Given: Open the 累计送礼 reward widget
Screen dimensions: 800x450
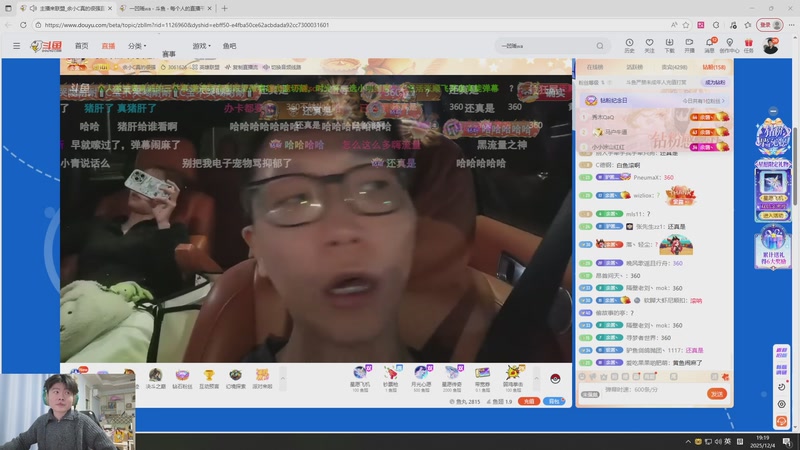Looking at the screenshot, I should click(772, 247).
